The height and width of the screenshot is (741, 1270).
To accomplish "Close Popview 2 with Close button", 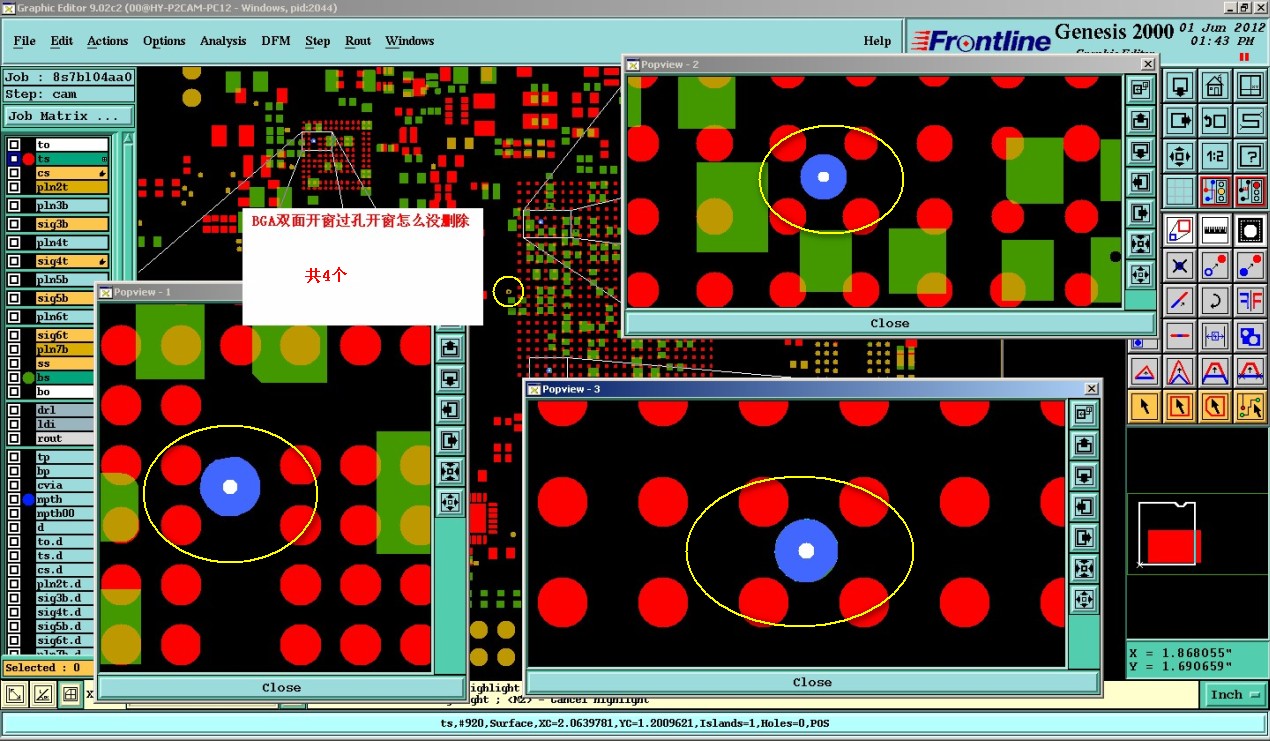I will pos(889,323).
